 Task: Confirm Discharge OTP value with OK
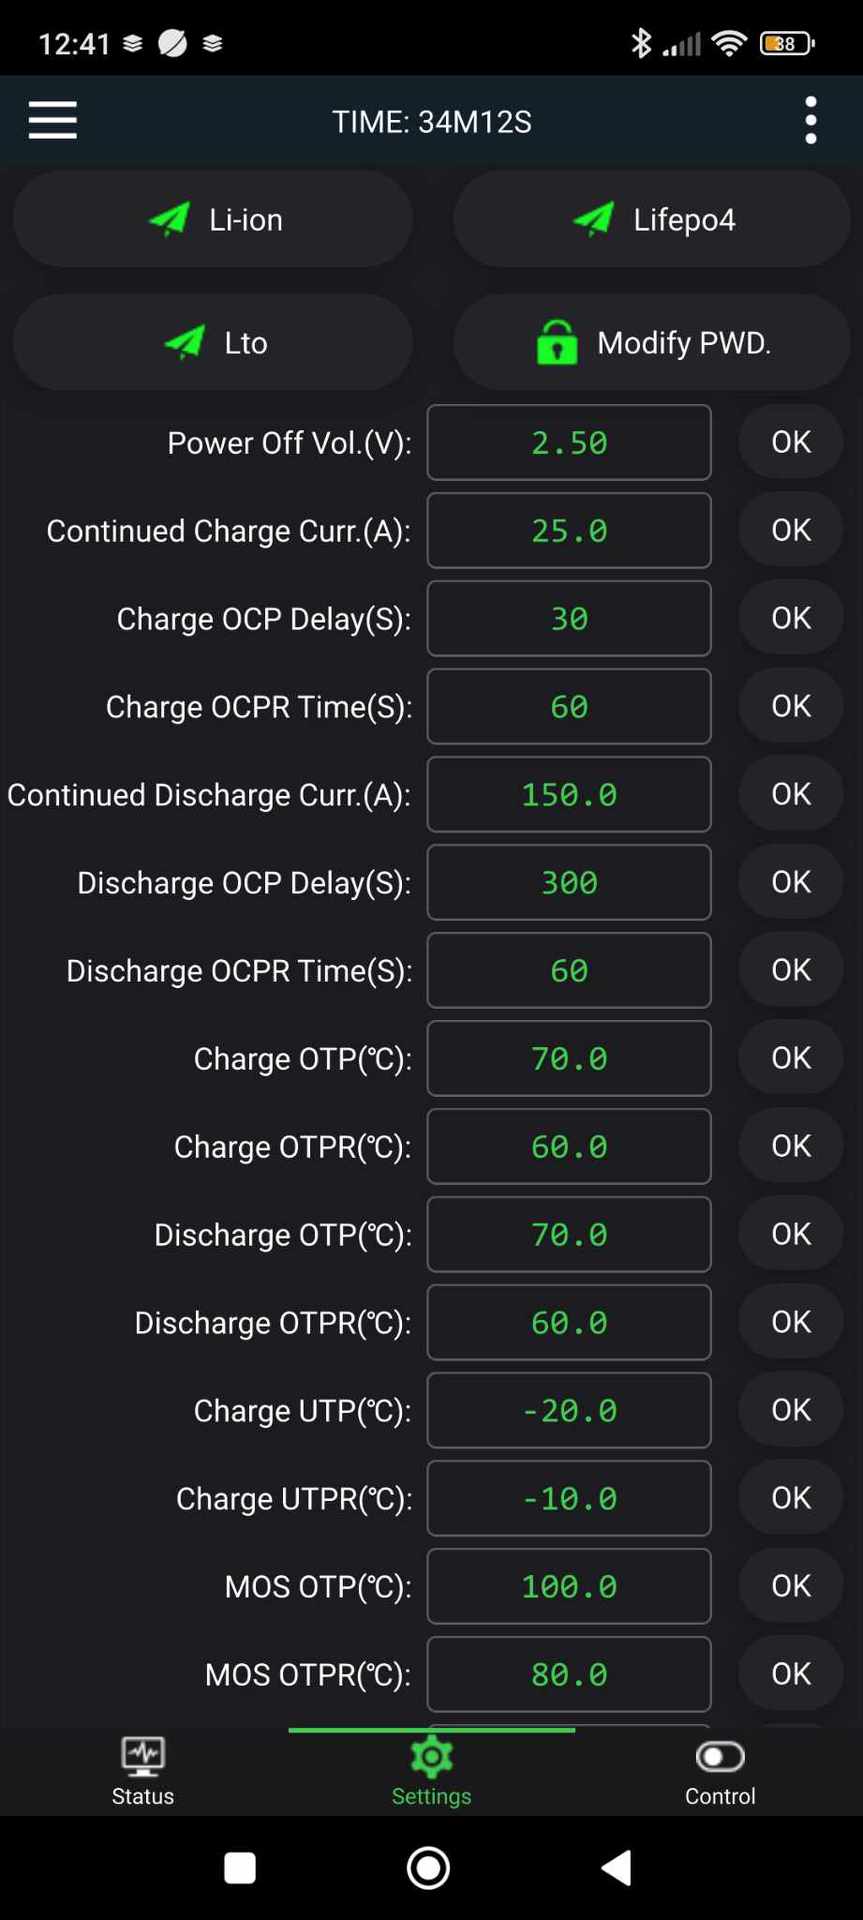click(x=790, y=1234)
